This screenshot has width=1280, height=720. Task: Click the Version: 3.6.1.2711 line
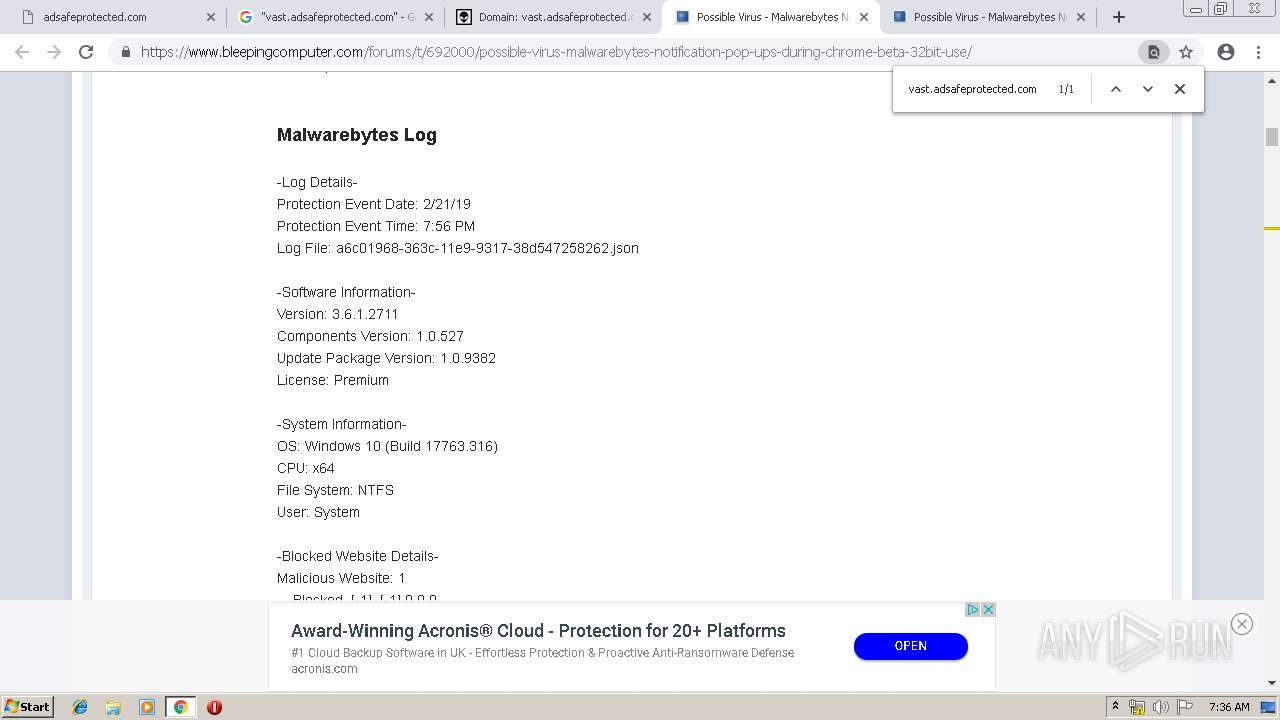pyautogui.click(x=338, y=314)
